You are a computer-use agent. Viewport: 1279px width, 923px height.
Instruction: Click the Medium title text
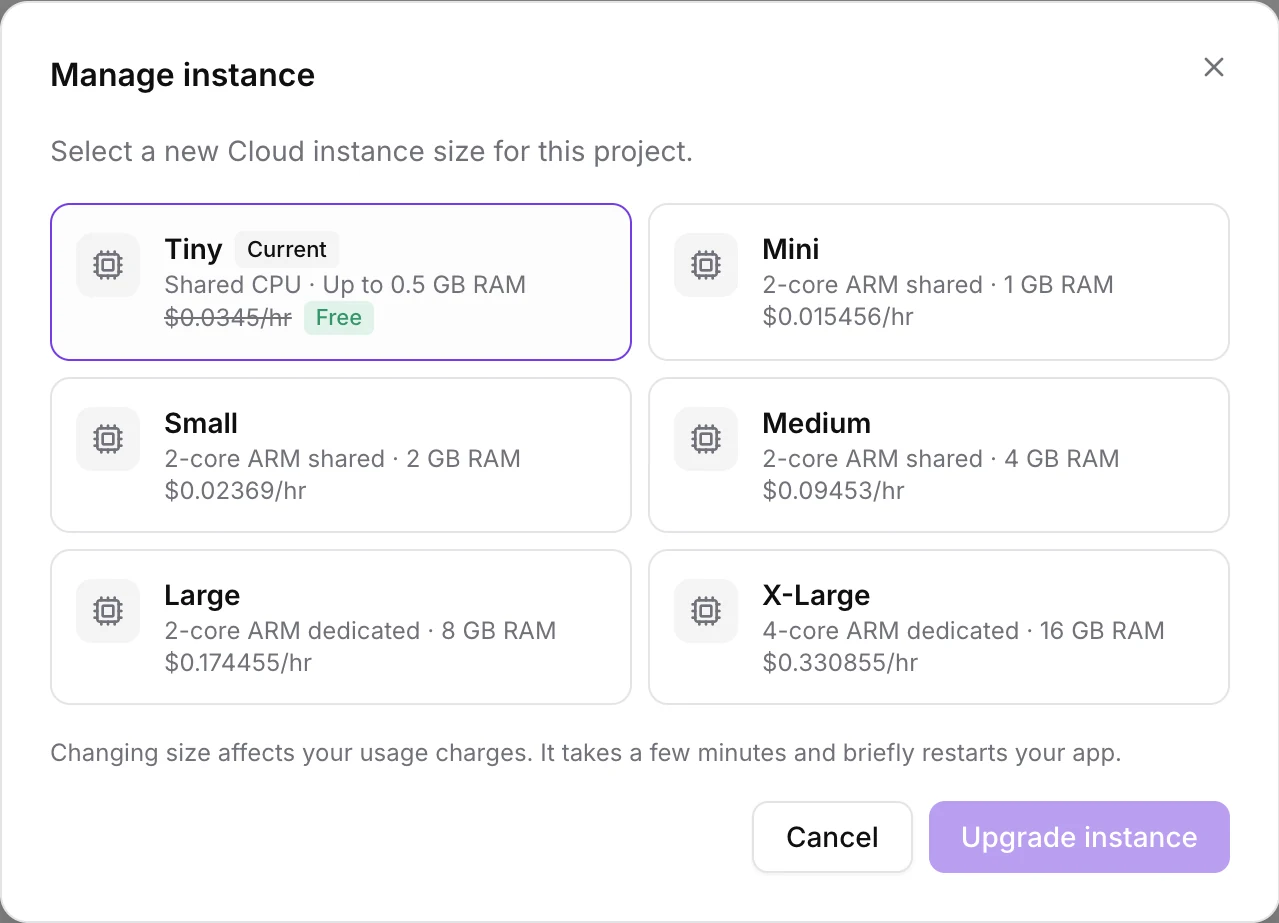[x=817, y=423]
